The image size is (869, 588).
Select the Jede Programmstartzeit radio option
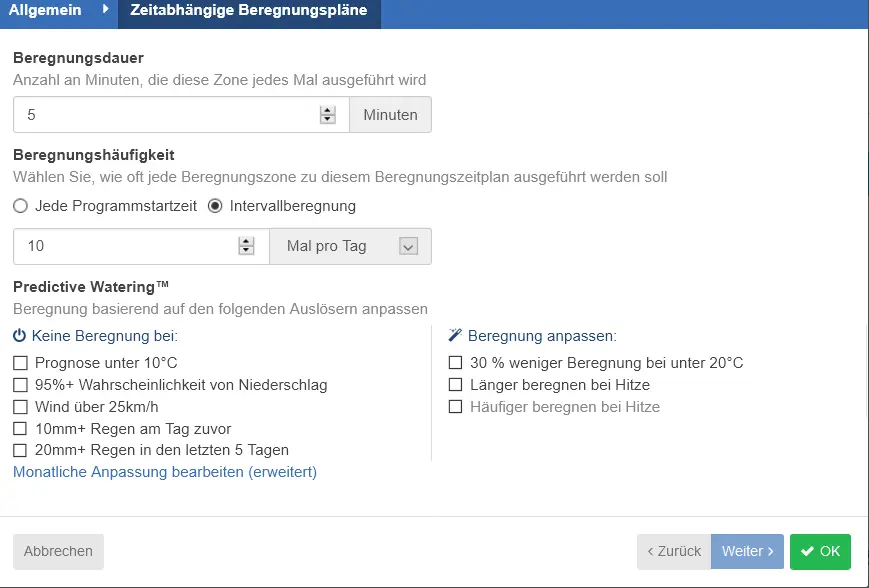pyautogui.click(x=20, y=206)
